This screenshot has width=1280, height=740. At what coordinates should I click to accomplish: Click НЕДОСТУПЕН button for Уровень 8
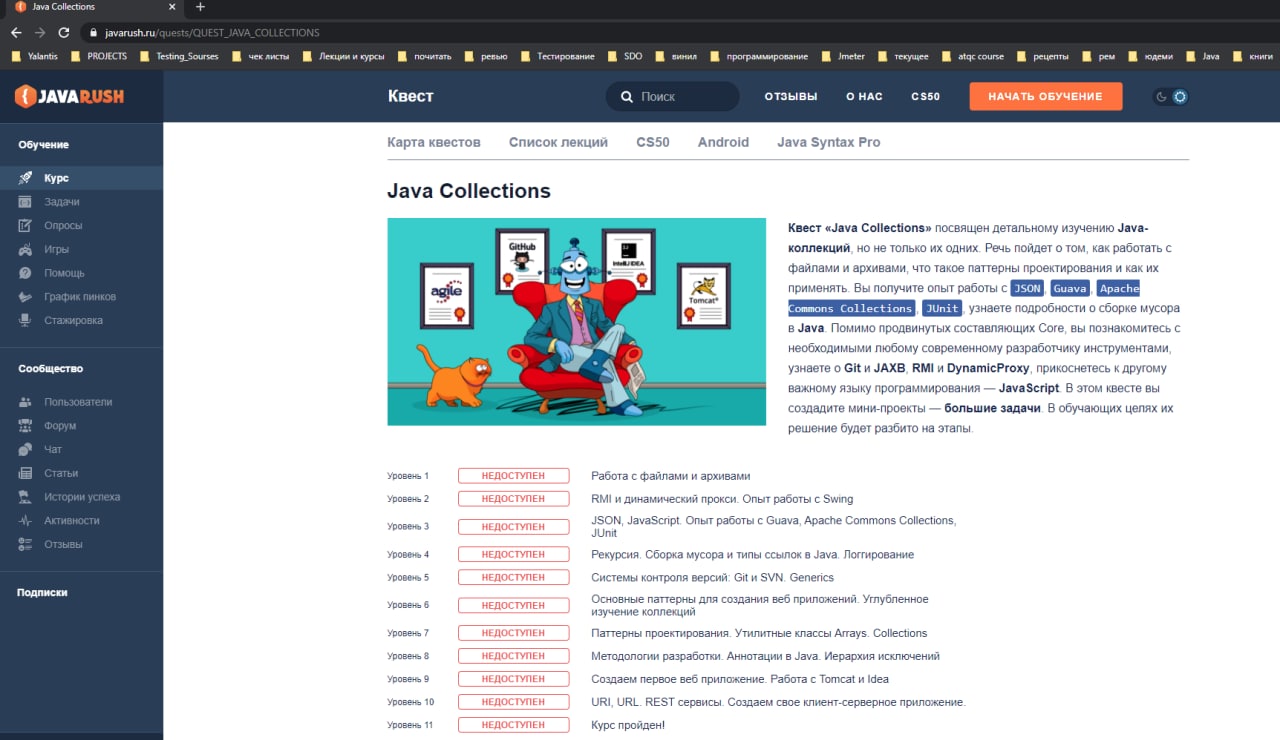pyautogui.click(x=513, y=656)
